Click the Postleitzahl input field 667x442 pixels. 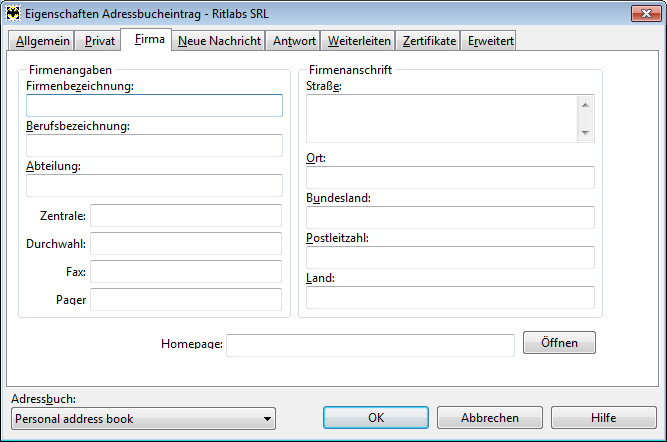[x=450, y=257]
